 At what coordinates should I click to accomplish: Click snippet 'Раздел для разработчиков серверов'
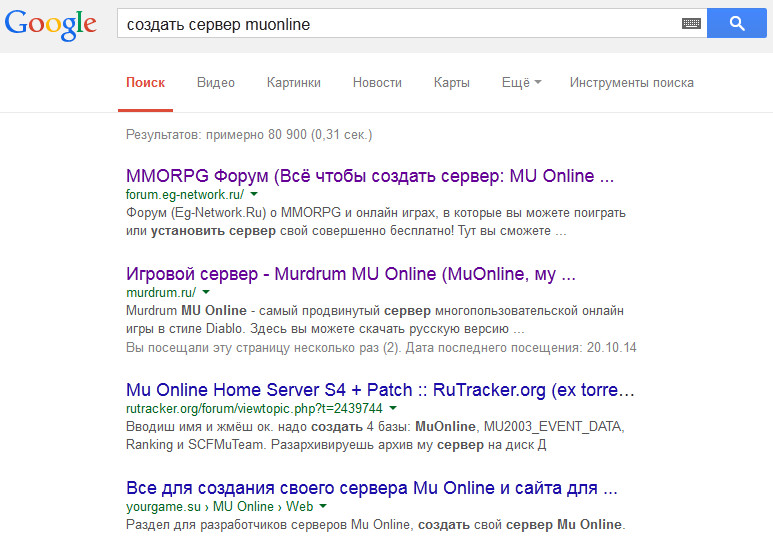tap(376, 525)
